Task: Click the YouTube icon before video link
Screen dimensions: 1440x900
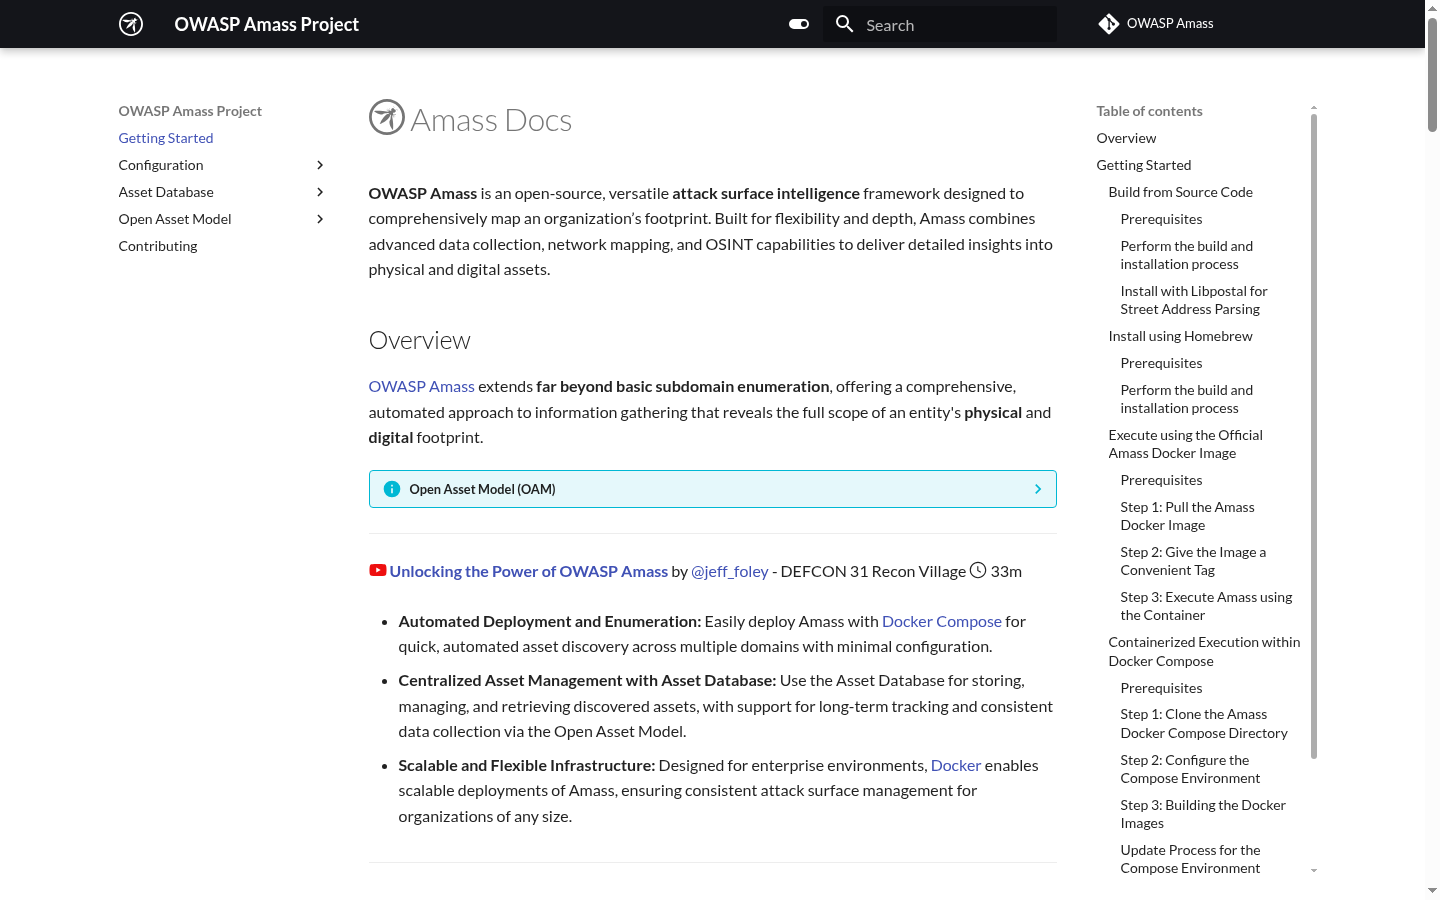Action: coord(378,570)
